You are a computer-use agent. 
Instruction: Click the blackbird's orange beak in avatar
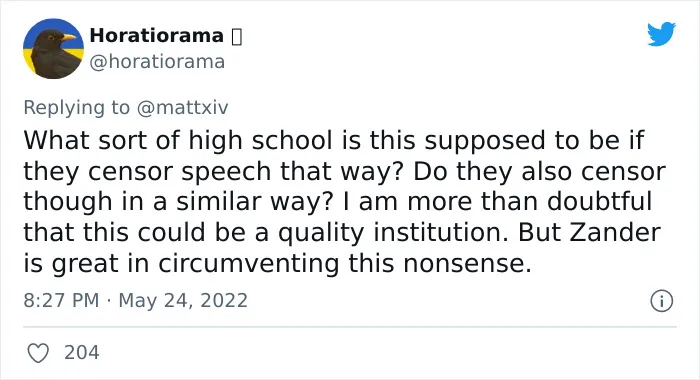tap(69, 38)
